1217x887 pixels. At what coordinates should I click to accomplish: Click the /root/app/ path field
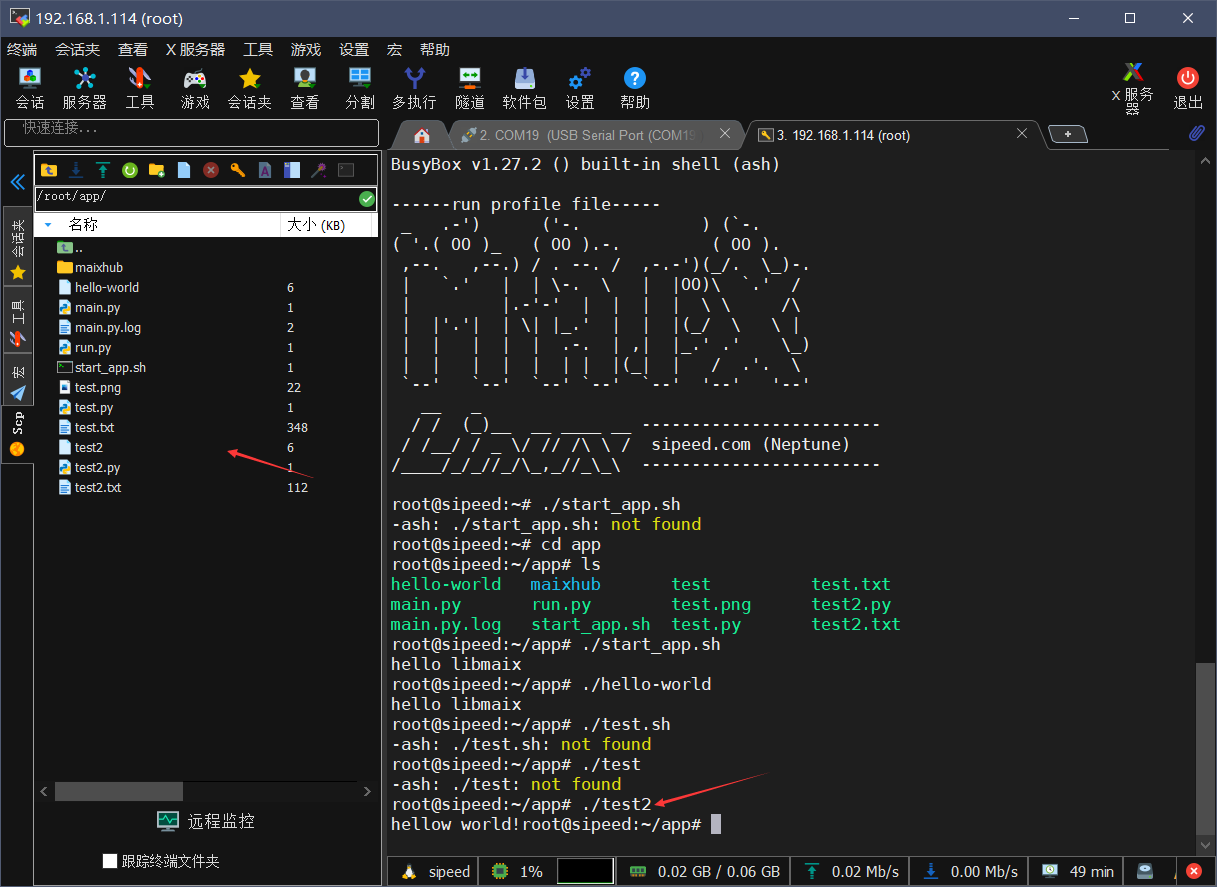[197, 198]
